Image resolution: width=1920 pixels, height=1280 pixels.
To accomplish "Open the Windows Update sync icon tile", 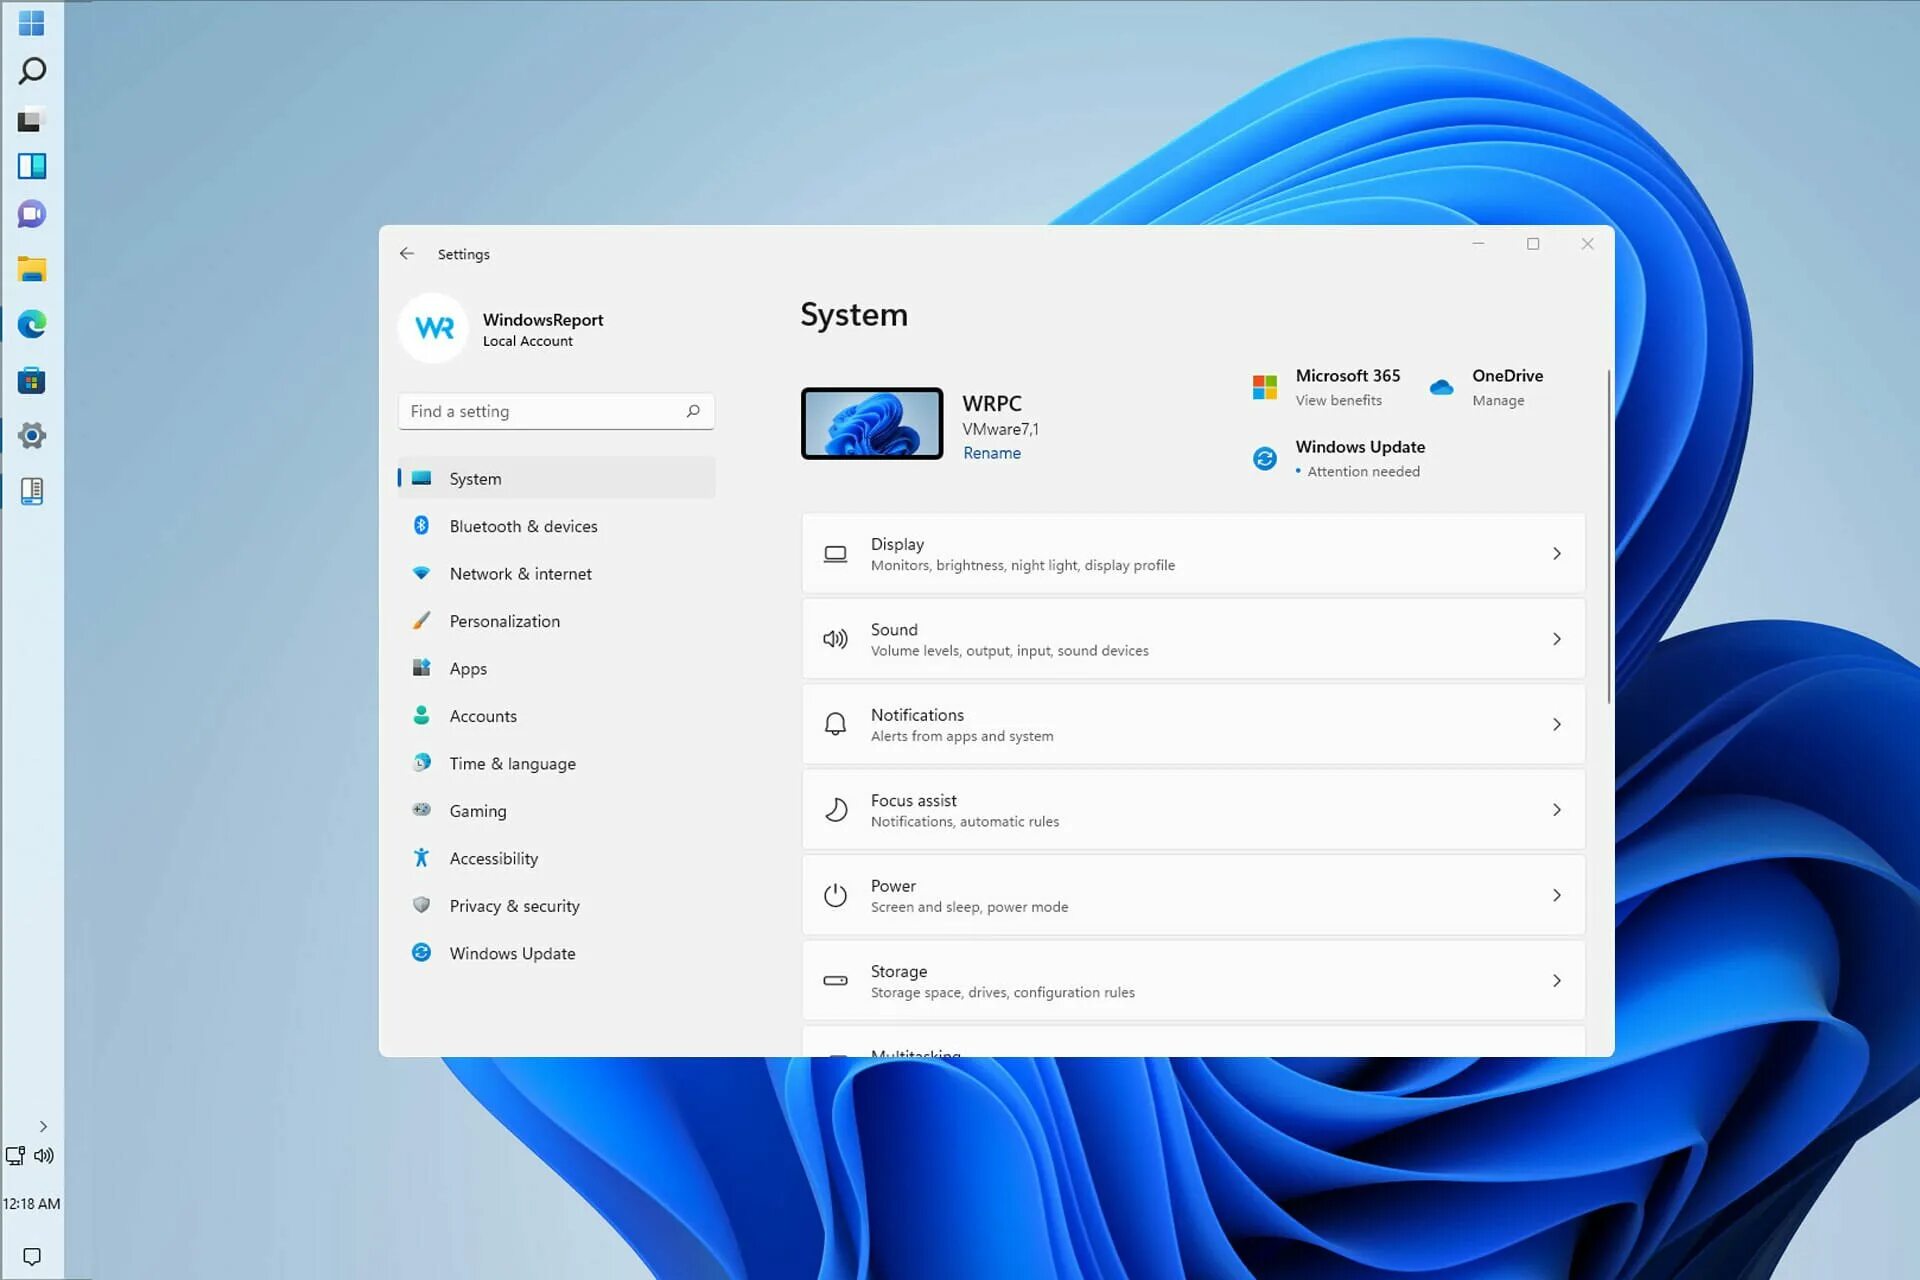I will point(1265,458).
